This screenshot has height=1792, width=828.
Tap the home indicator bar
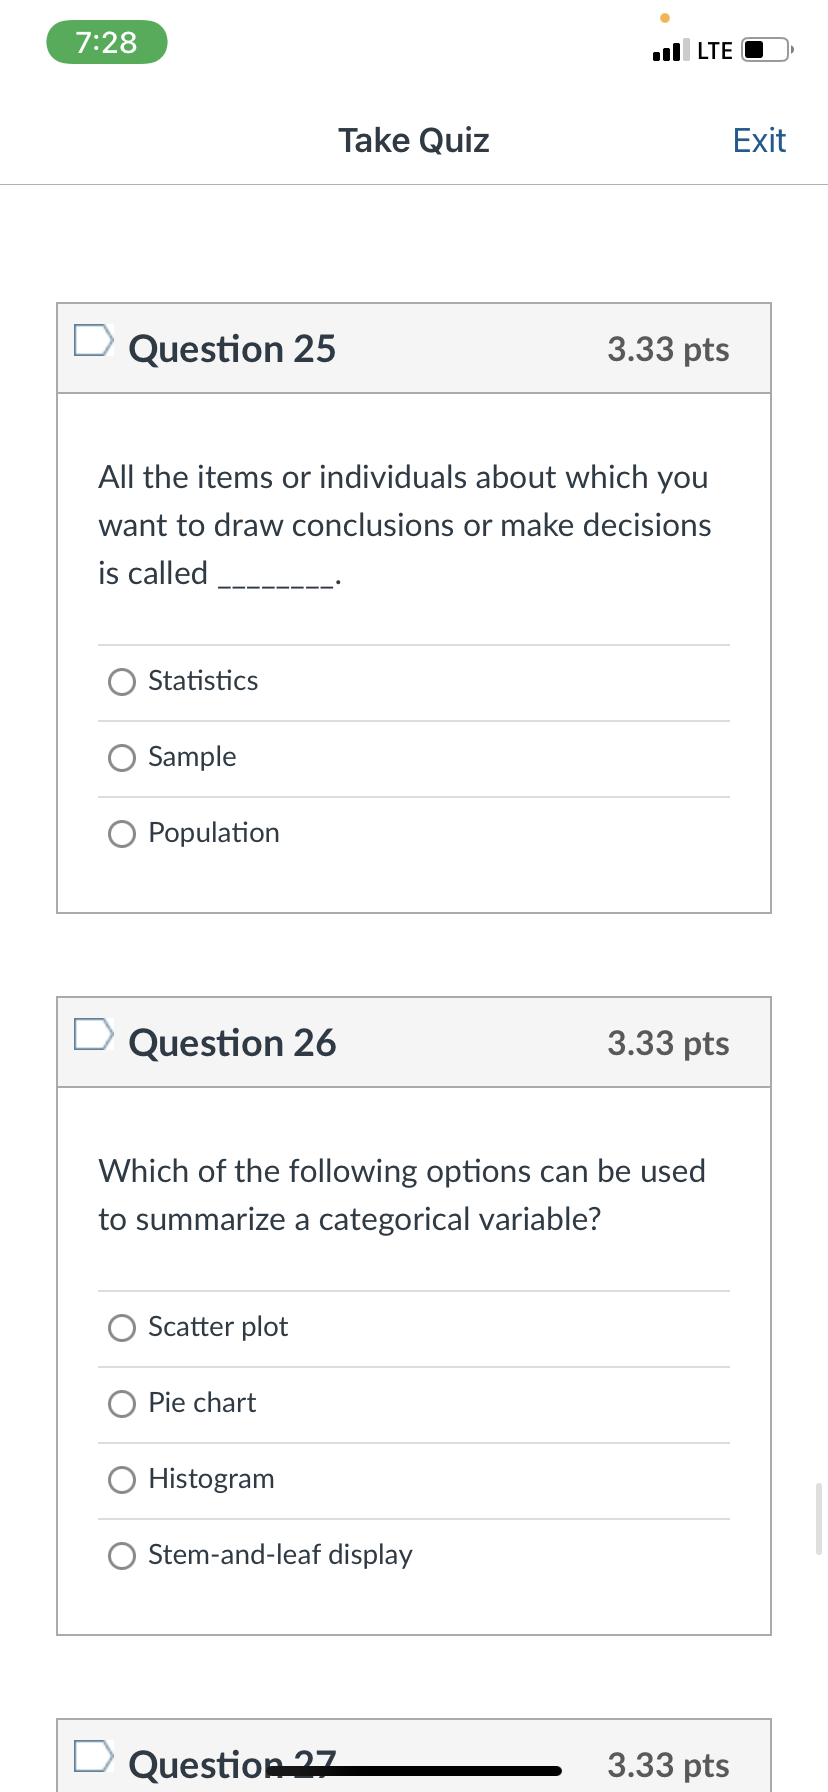[x=414, y=1771]
